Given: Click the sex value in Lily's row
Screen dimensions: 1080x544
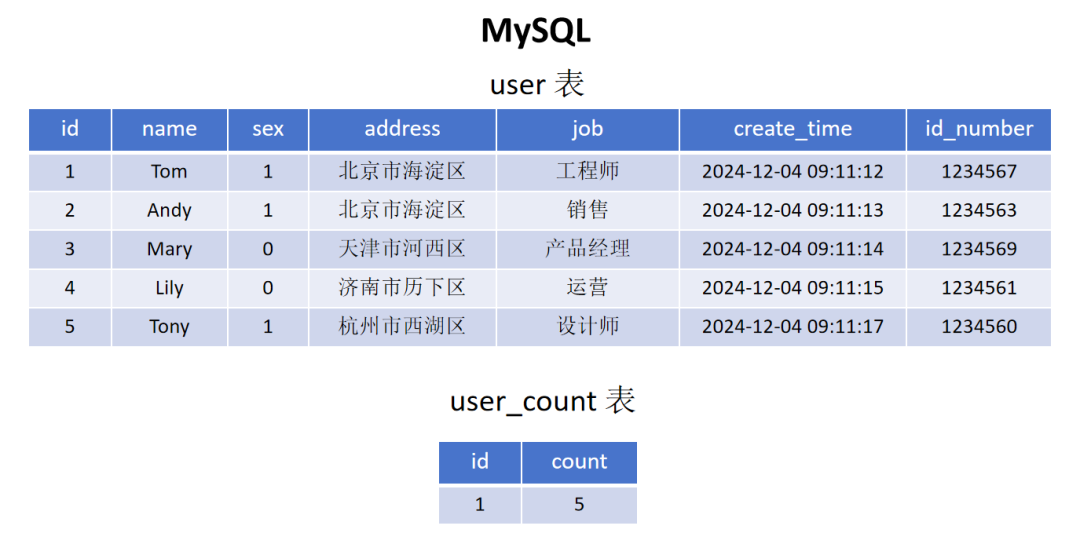Looking at the screenshot, I should coord(268,288).
